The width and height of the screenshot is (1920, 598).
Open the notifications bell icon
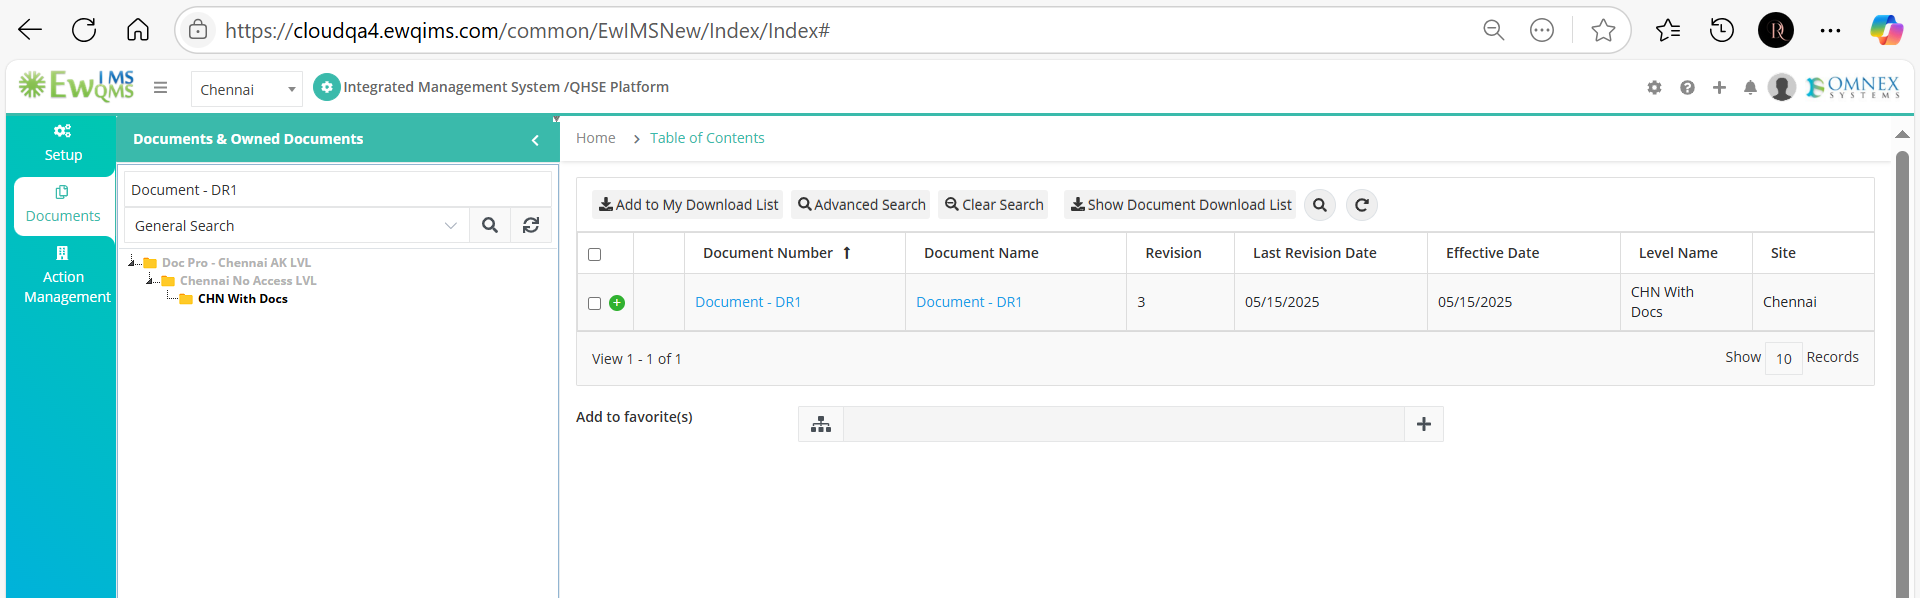tap(1750, 88)
